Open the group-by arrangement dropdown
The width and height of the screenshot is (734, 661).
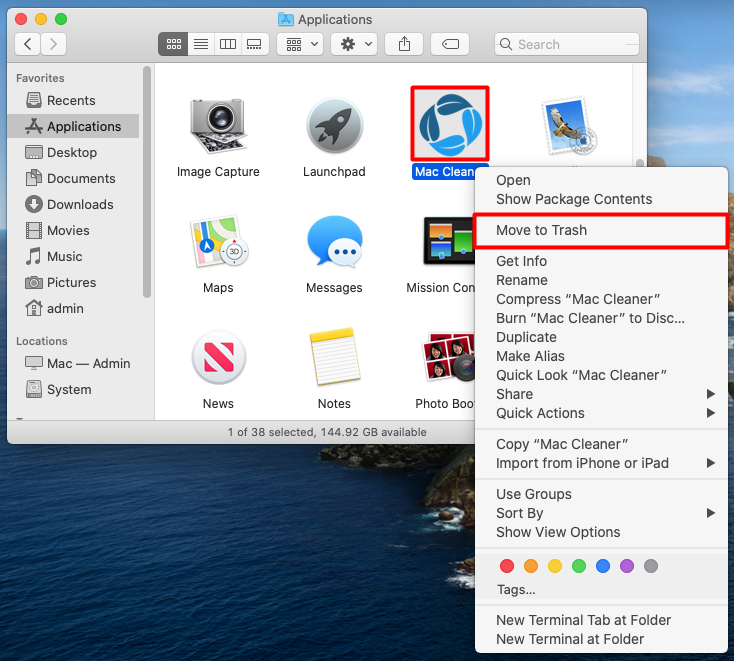(300, 44)
